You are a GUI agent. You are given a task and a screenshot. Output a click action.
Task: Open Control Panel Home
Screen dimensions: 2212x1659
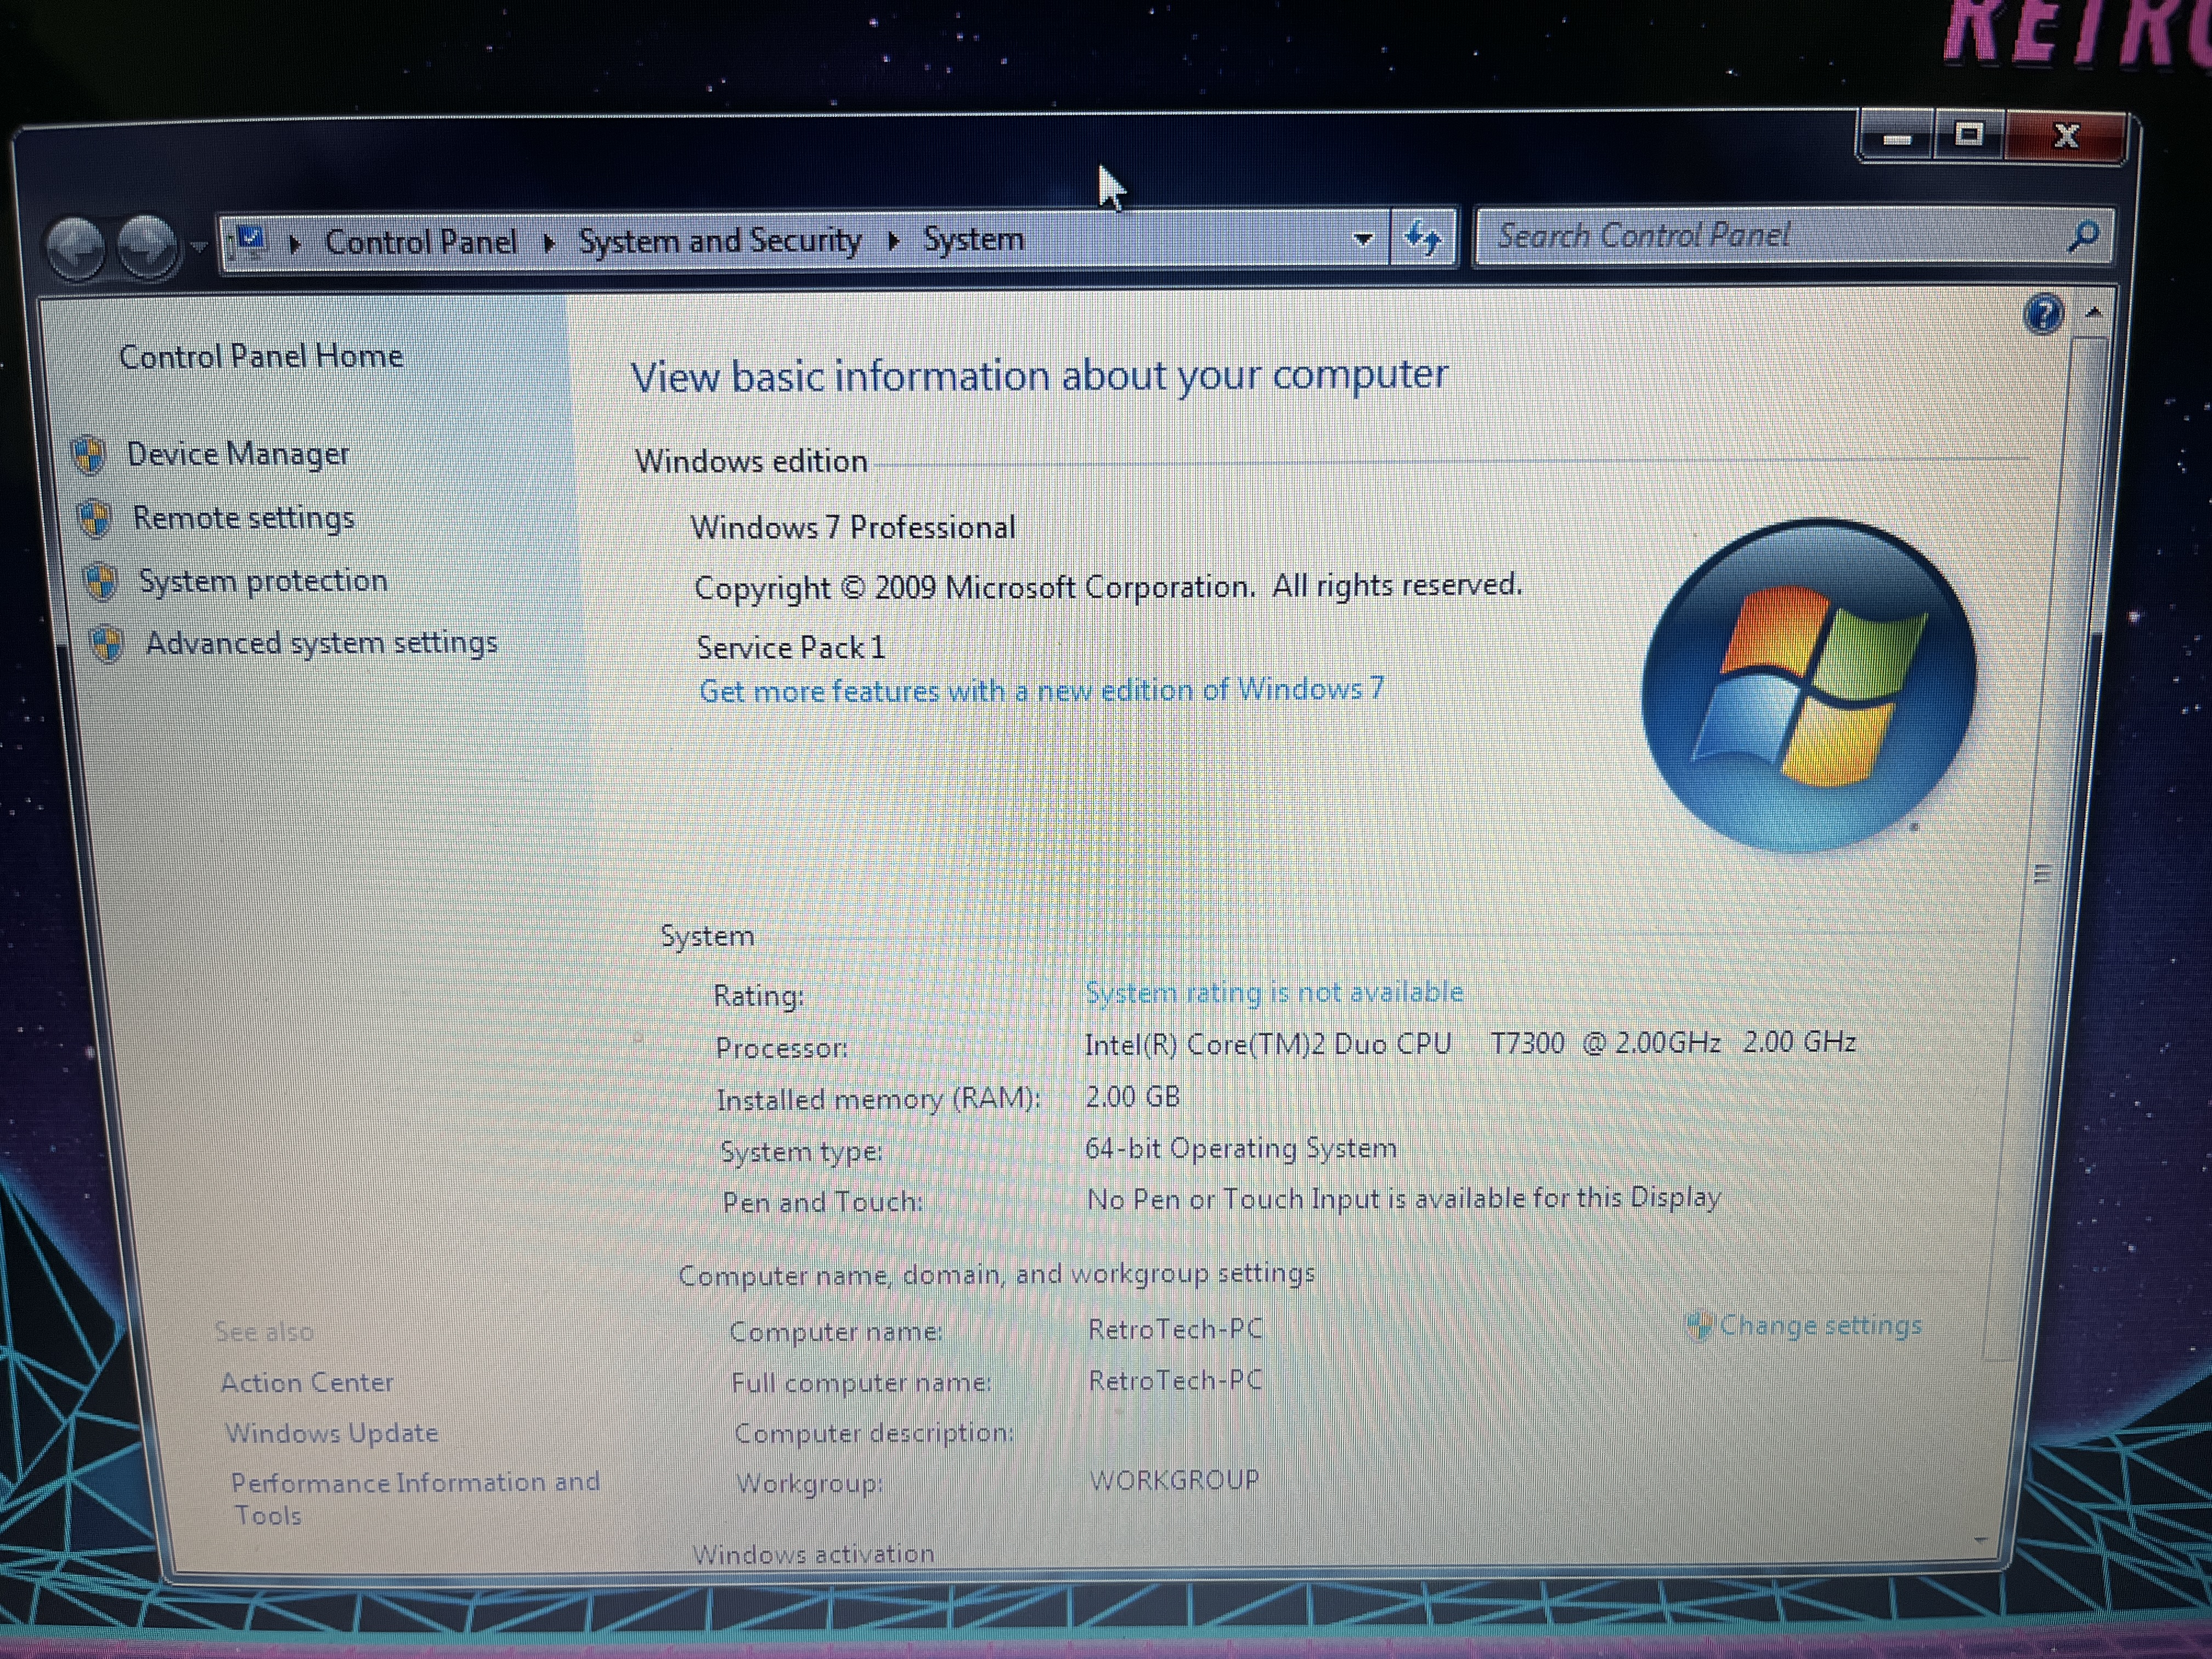(261, 356)
